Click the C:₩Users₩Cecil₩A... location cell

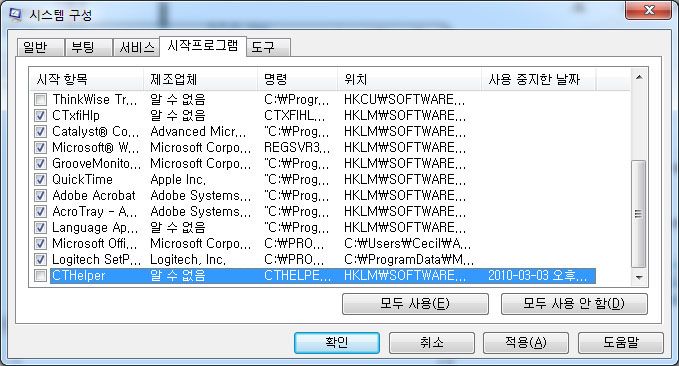pyautogui.click(x=407, y=244)
